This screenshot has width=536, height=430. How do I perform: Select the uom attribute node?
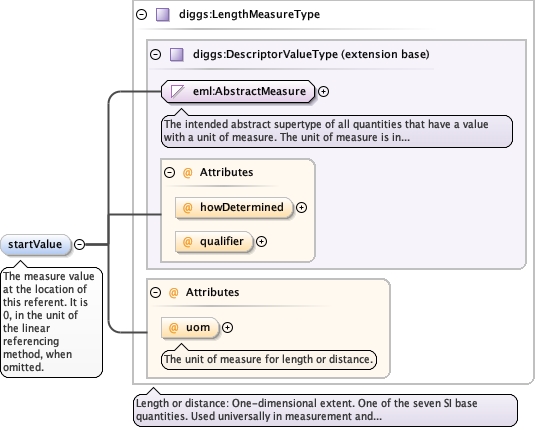pos(190,327)
